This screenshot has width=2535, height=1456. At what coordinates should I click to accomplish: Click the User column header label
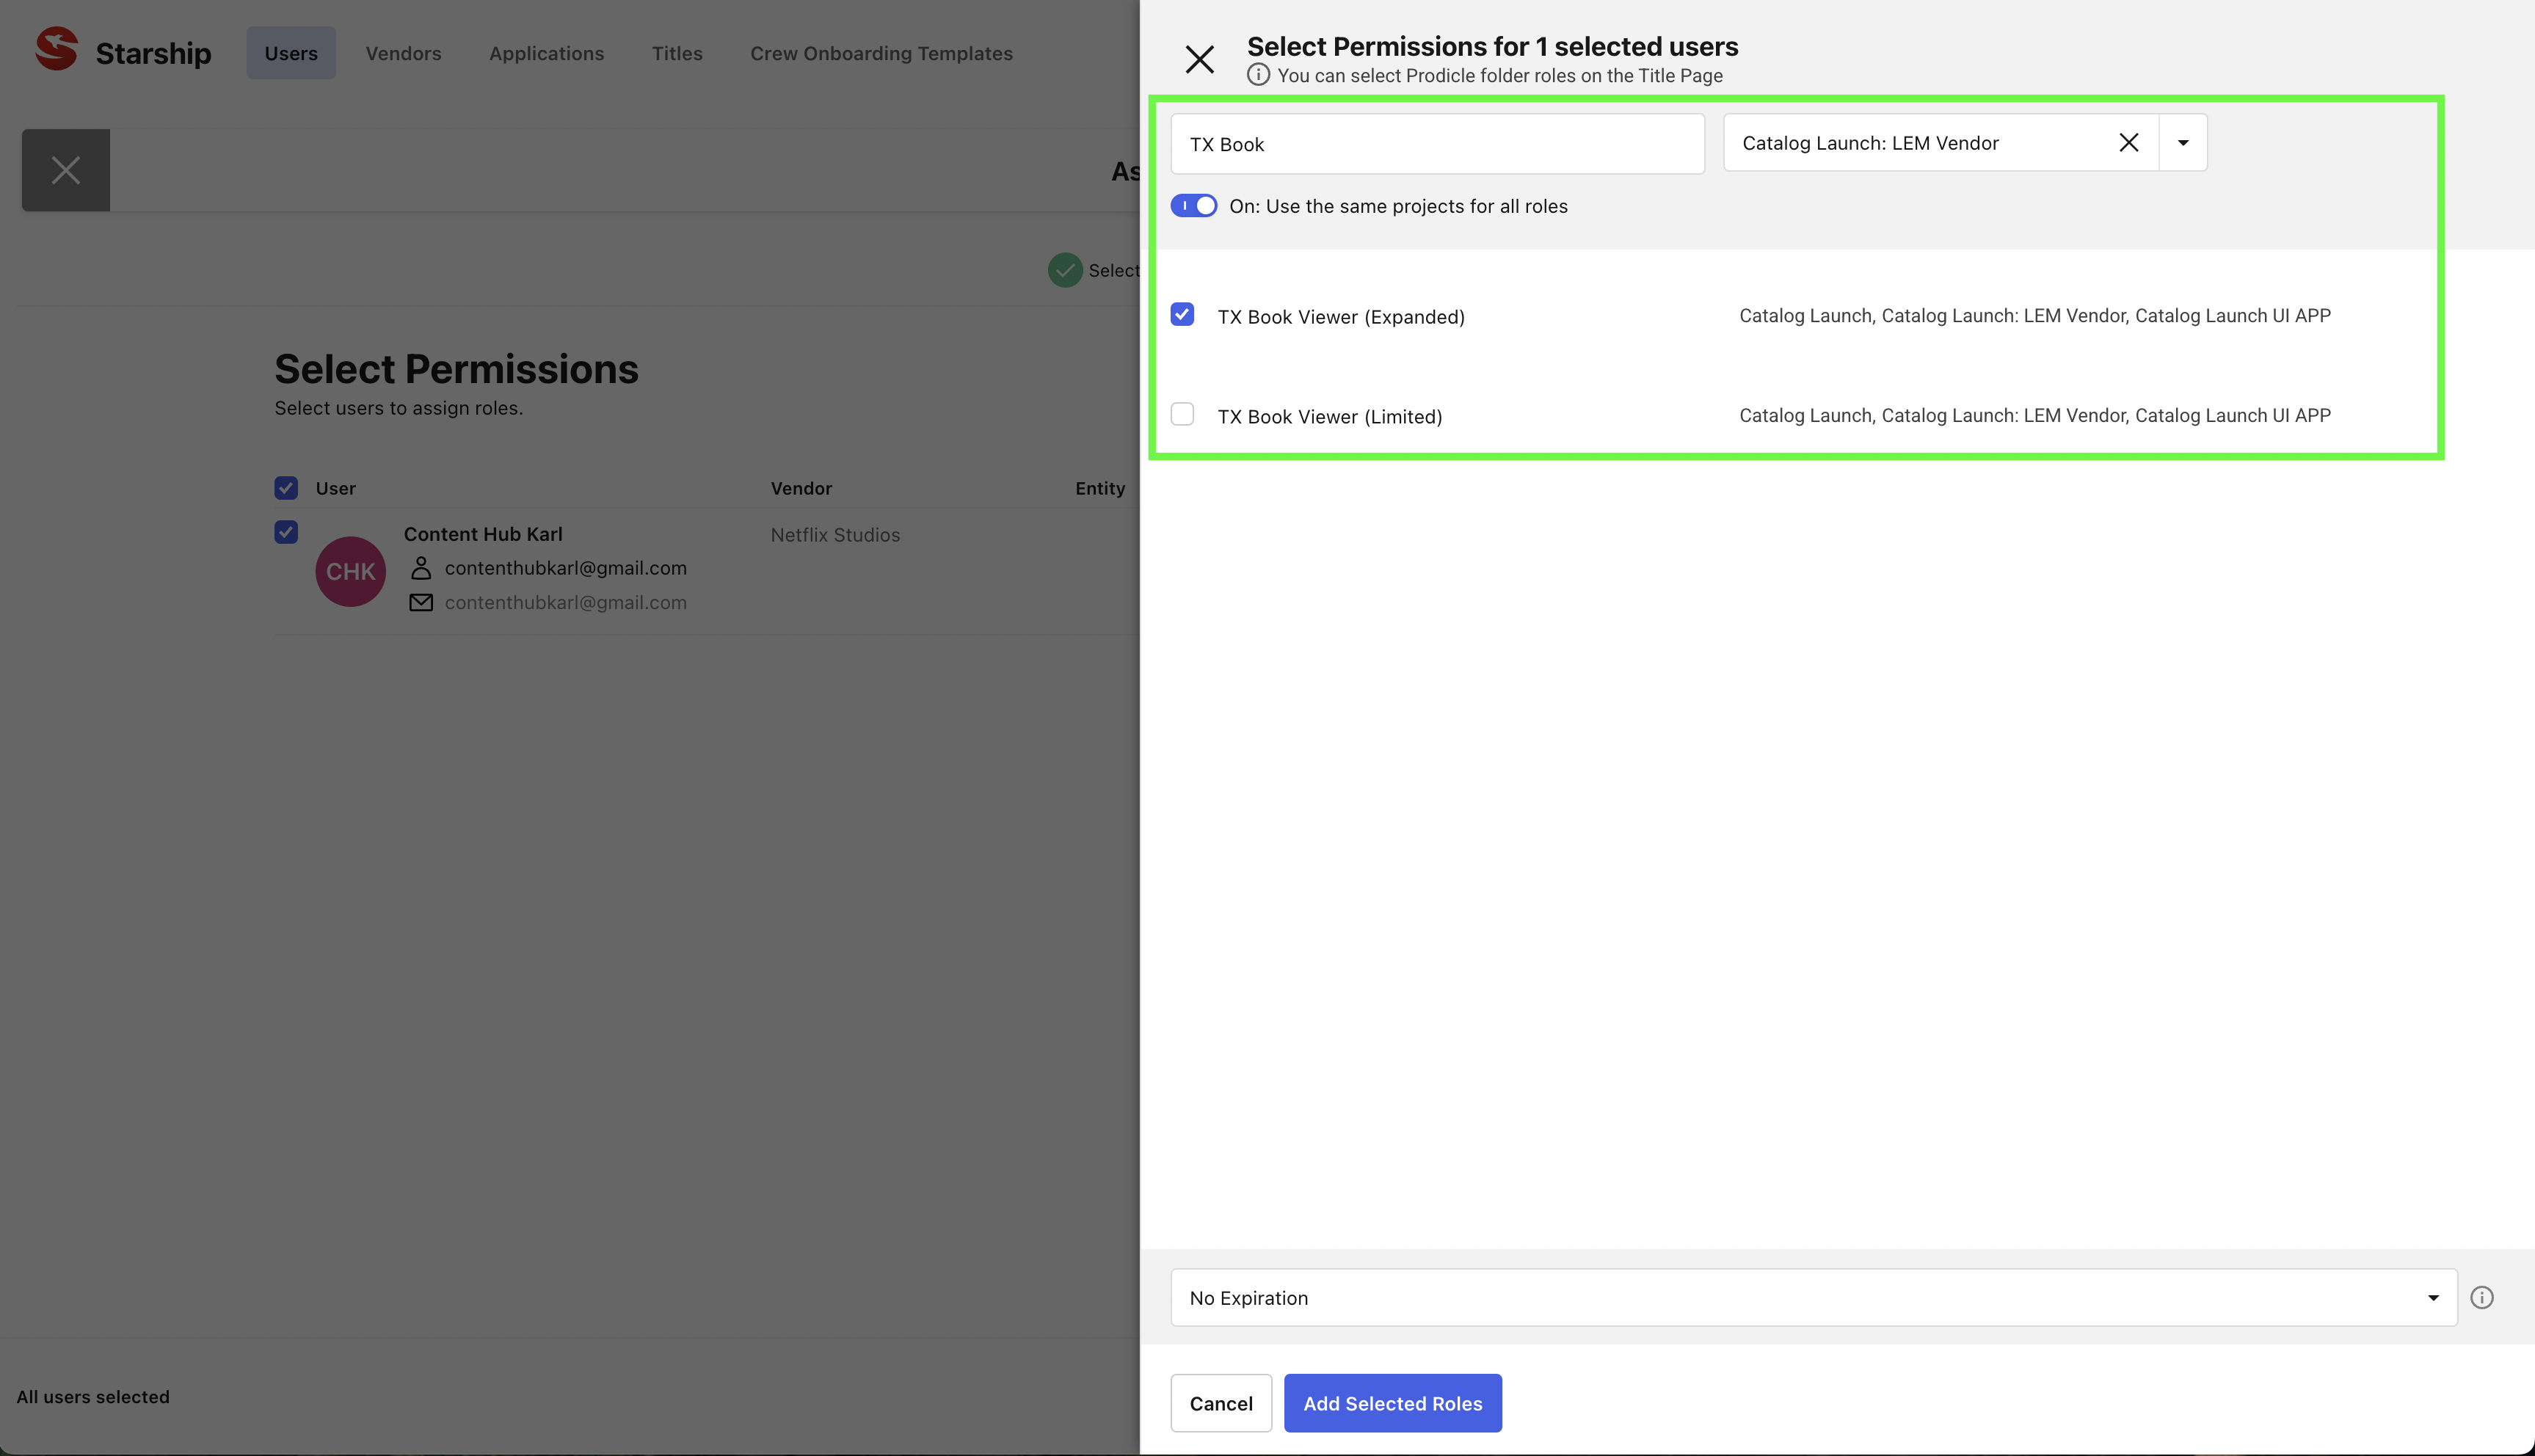click(x=335, y=488)
